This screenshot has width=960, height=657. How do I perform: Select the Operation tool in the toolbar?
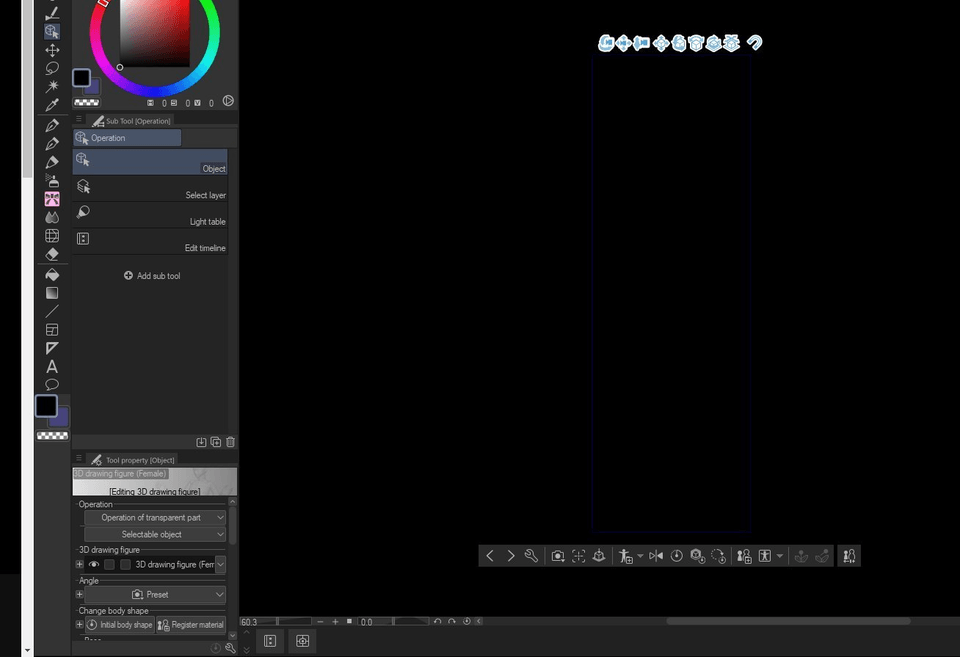pos(52,31)
